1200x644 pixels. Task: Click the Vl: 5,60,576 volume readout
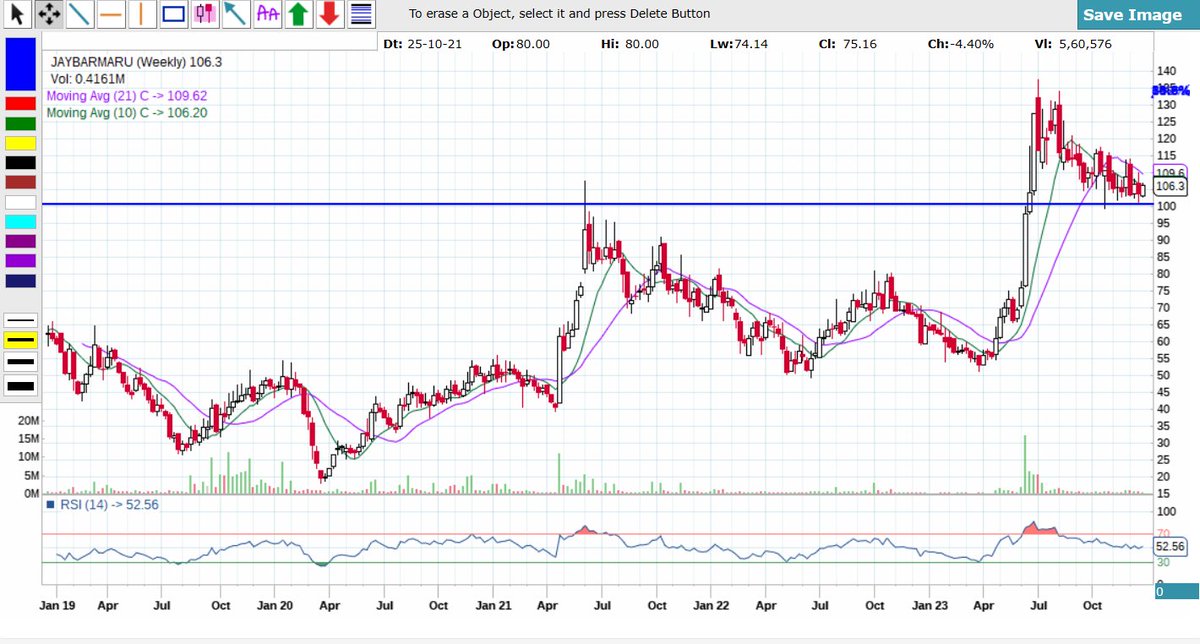point(1074,45)
